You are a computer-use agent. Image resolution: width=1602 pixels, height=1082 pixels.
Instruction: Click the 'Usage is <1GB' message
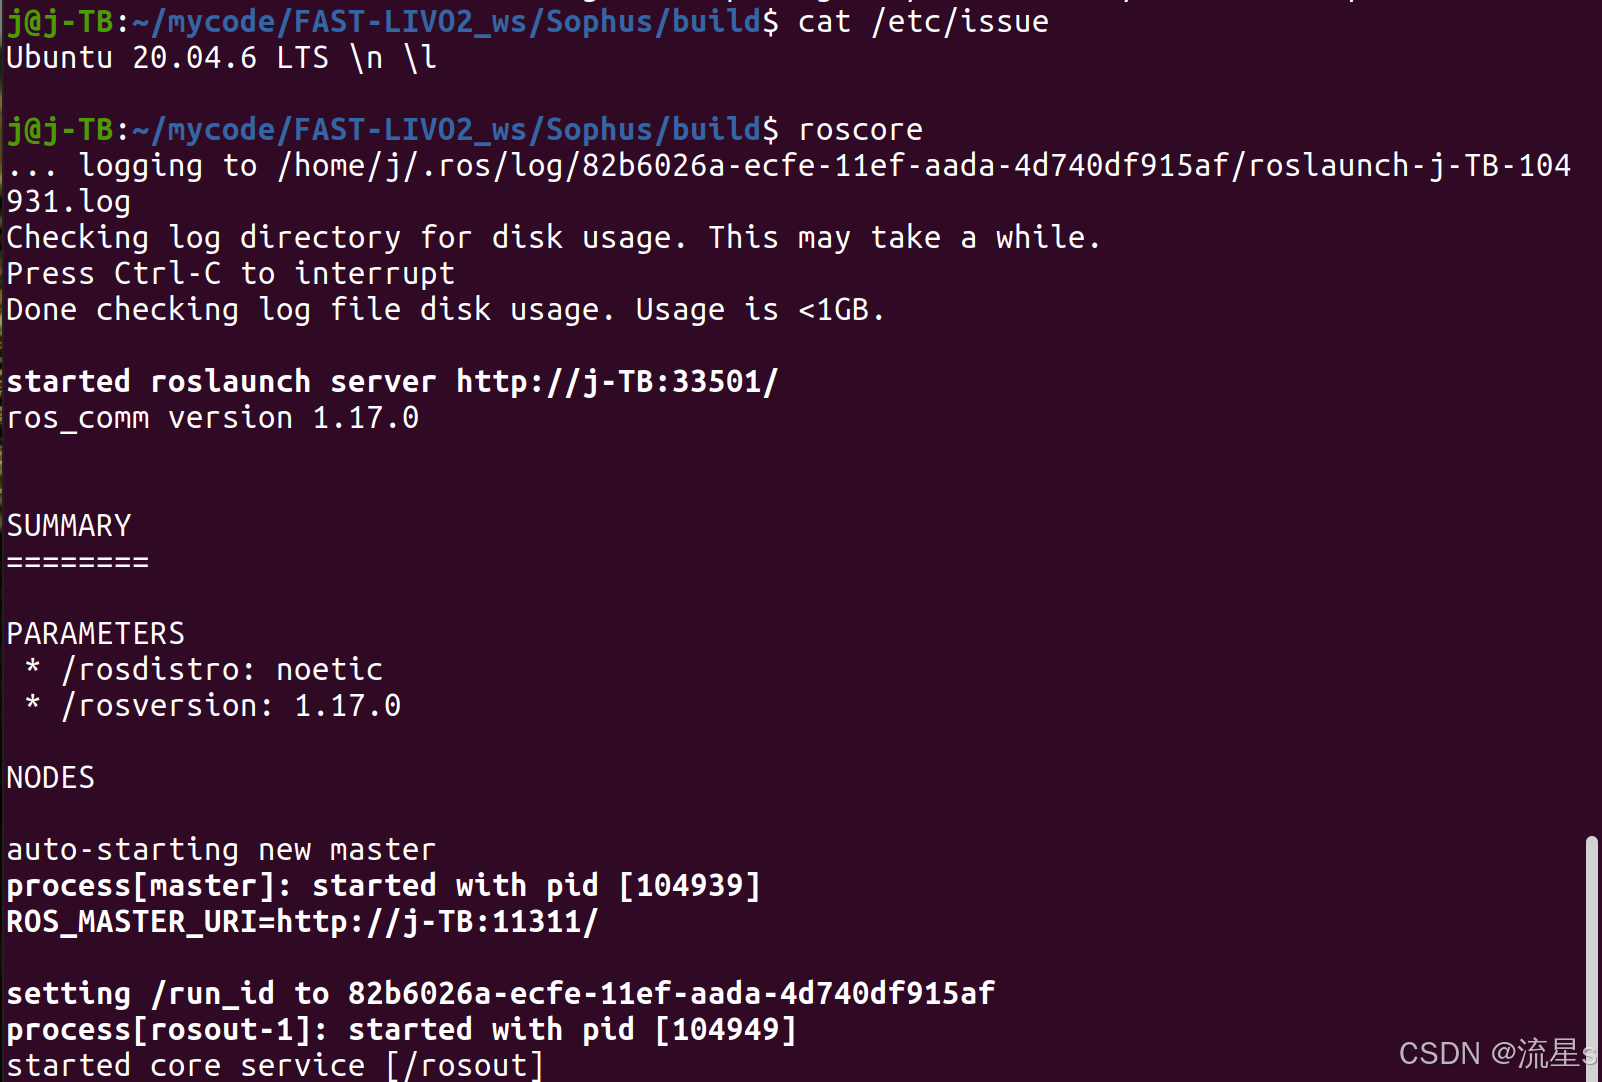[x=760, y=310]
